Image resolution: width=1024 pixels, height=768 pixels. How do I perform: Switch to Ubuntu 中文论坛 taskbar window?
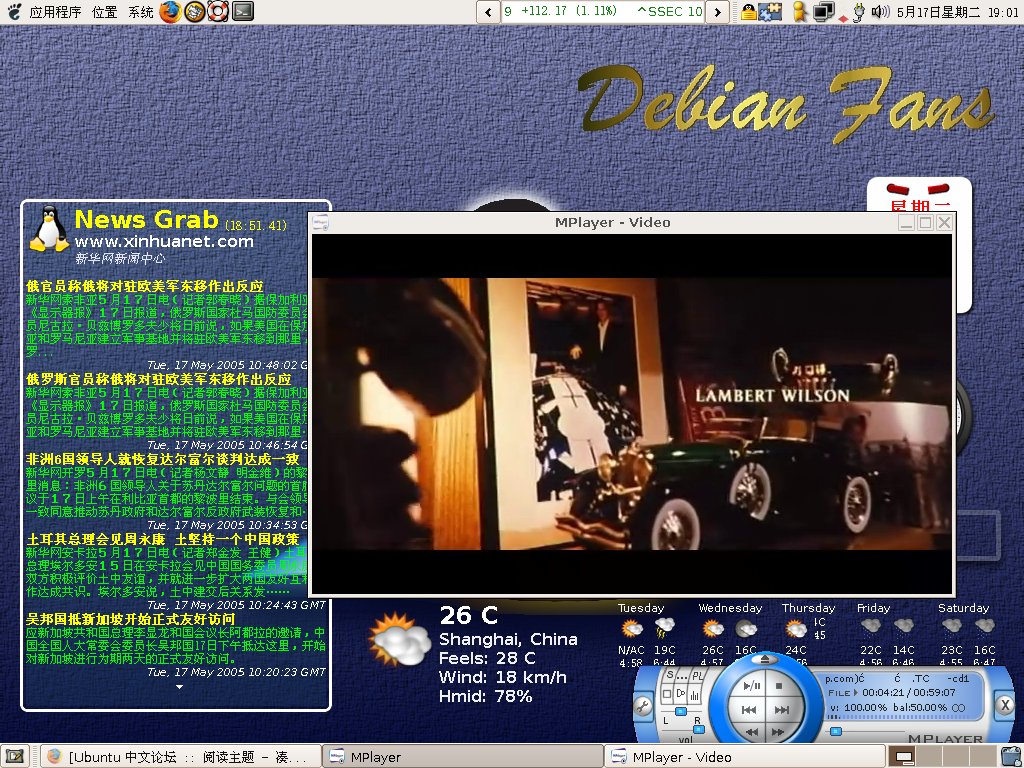coord(180,756)
